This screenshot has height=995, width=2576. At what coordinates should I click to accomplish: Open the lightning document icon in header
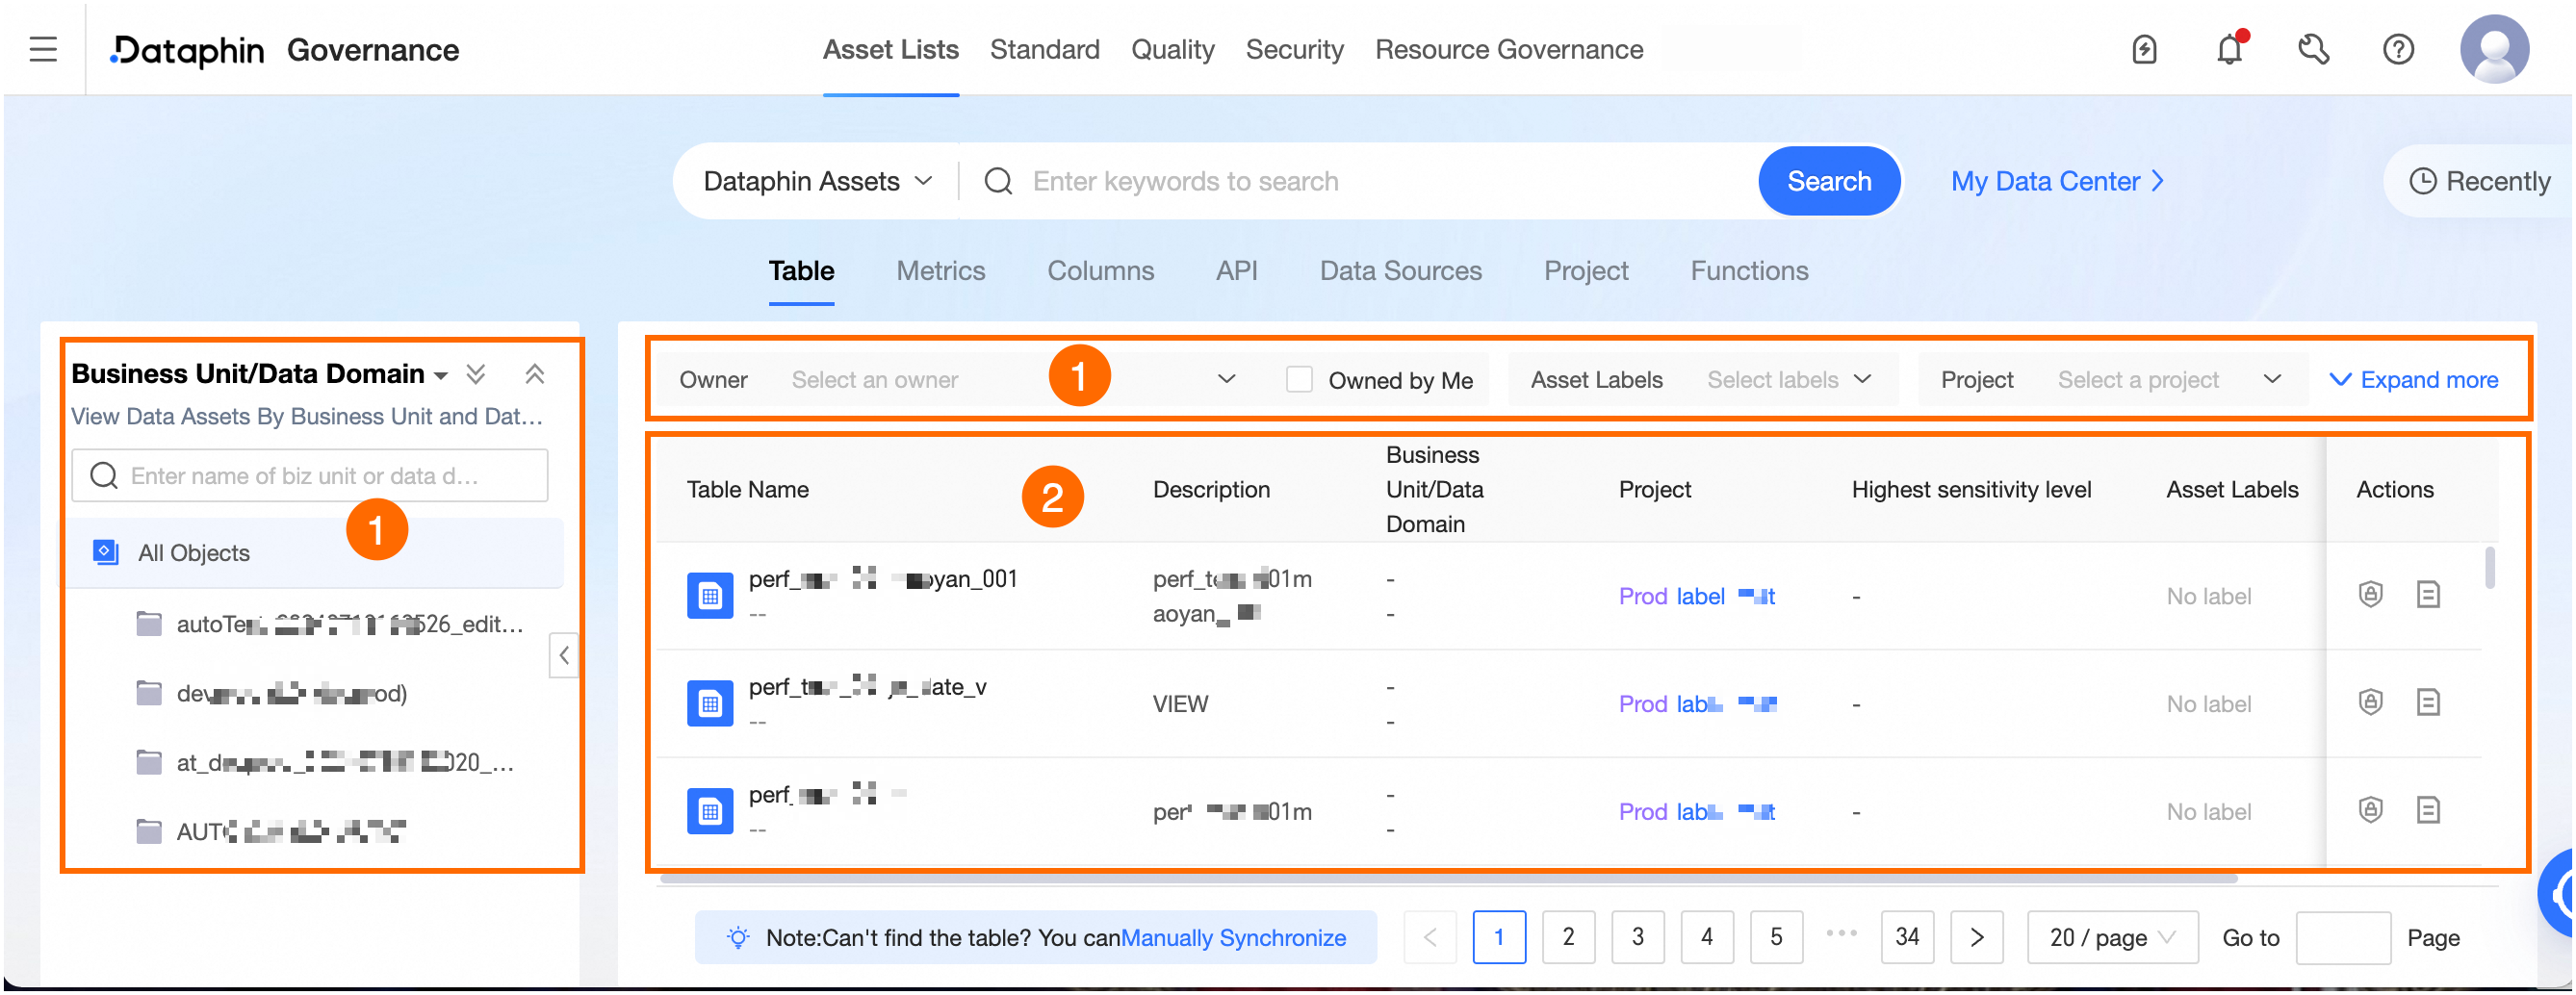[2144, 49]
